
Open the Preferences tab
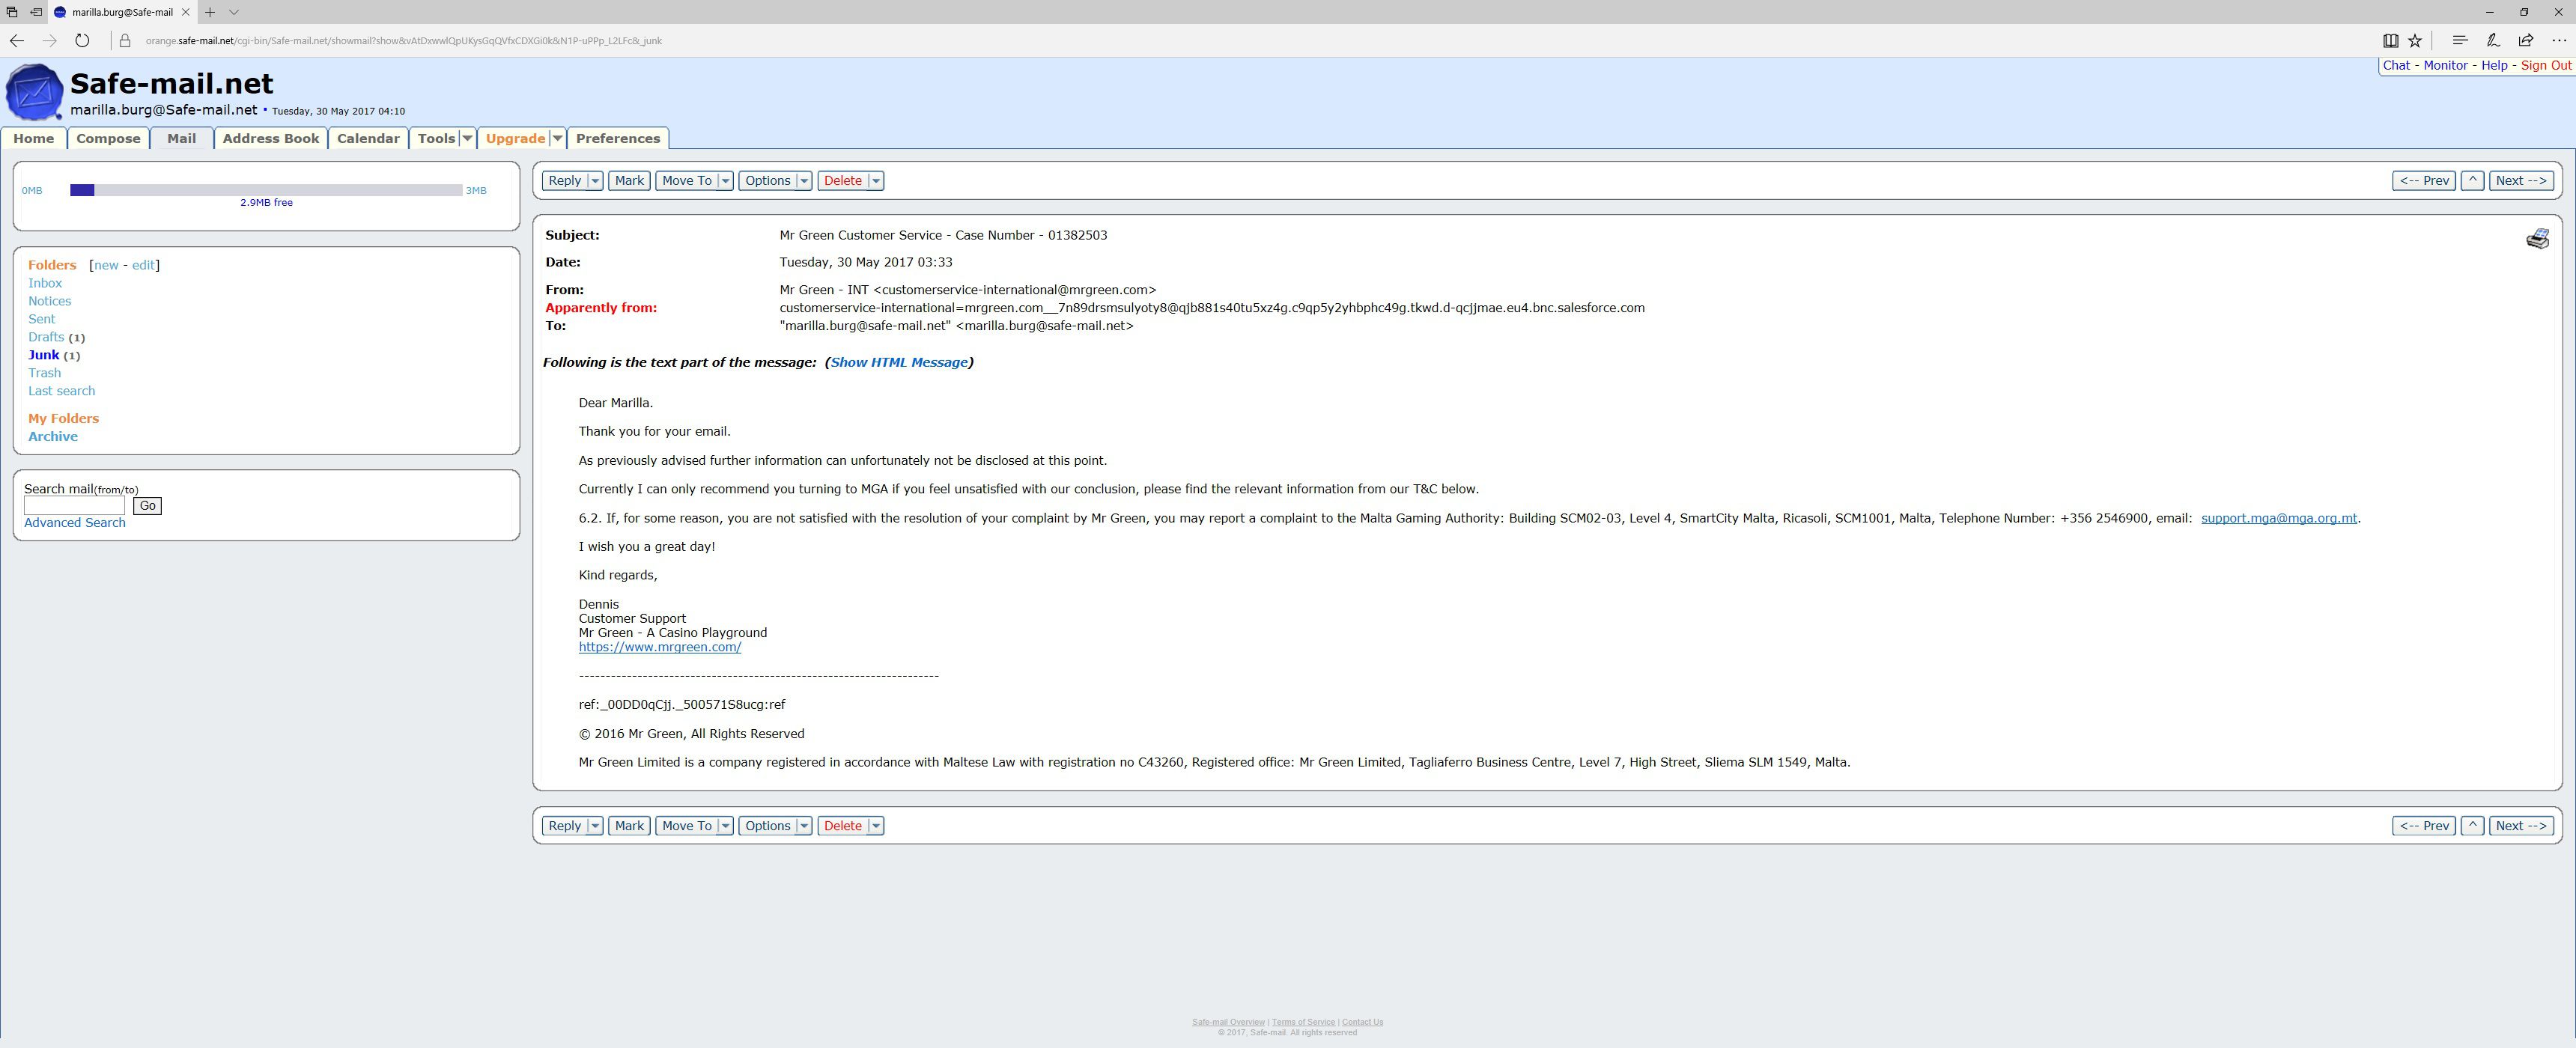pyautogui.click(x=618, y=139)
